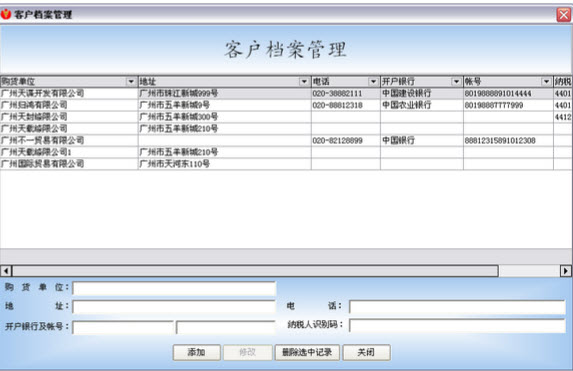Focus the bank account number input field
The width and height of the screenshot is (573, 371).
click(x=226, y=327)
